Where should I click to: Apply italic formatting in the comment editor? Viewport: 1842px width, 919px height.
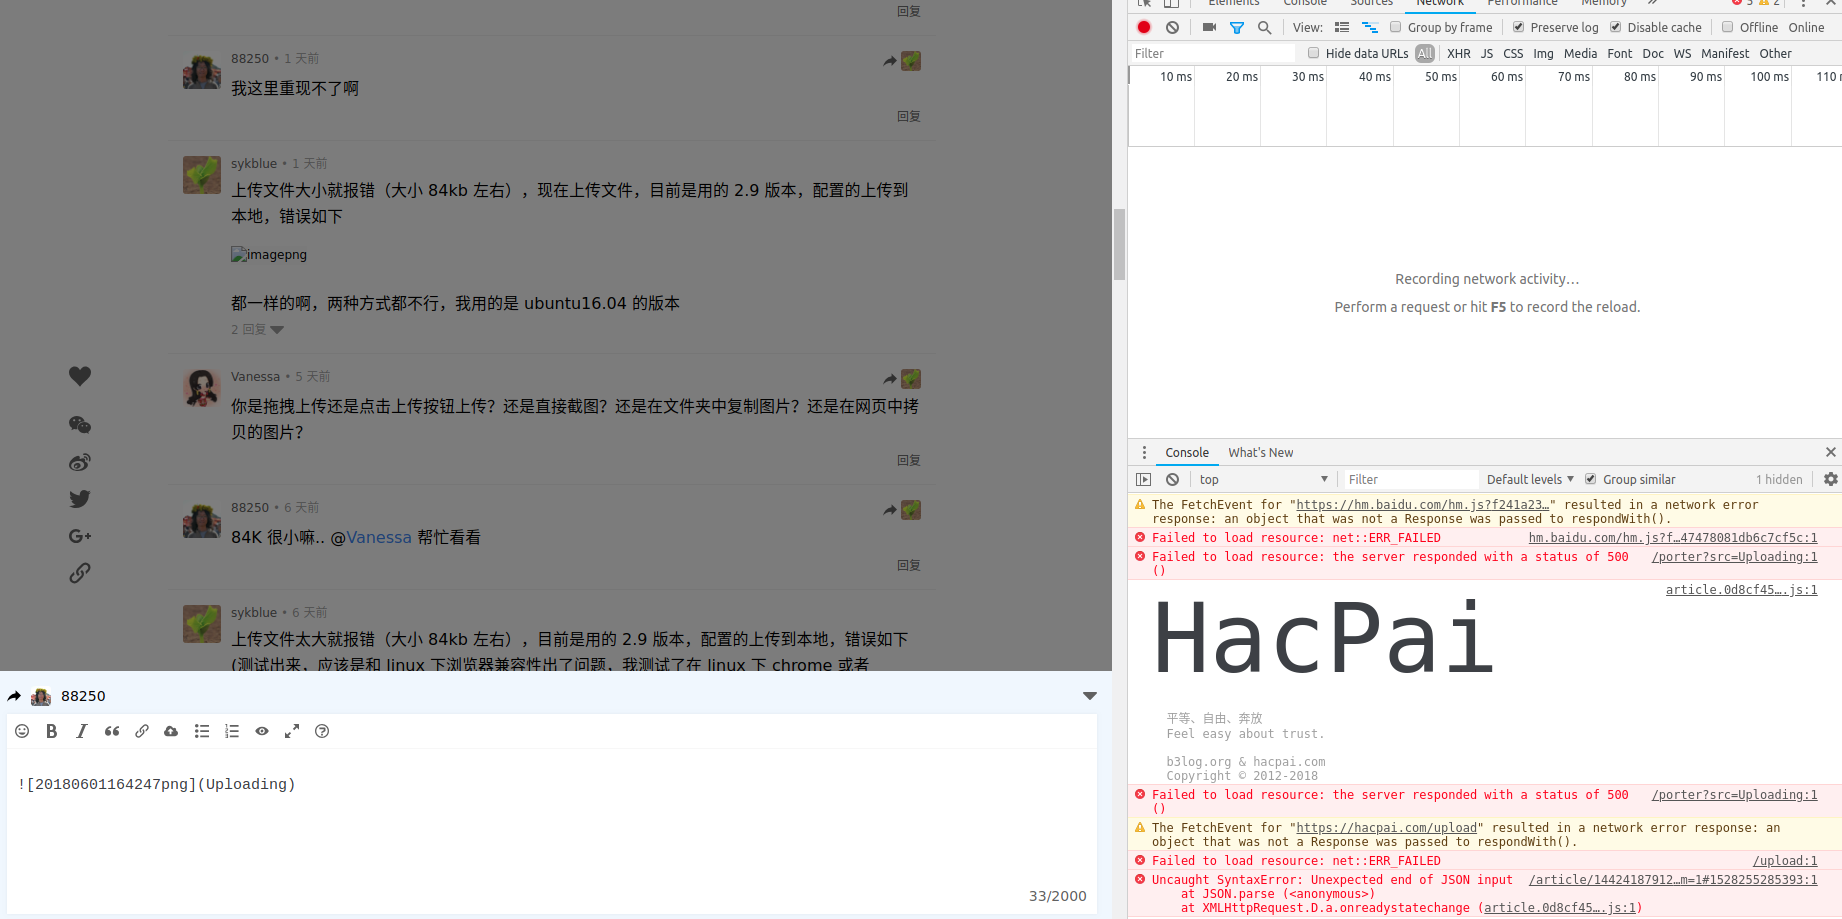point(82,731)
